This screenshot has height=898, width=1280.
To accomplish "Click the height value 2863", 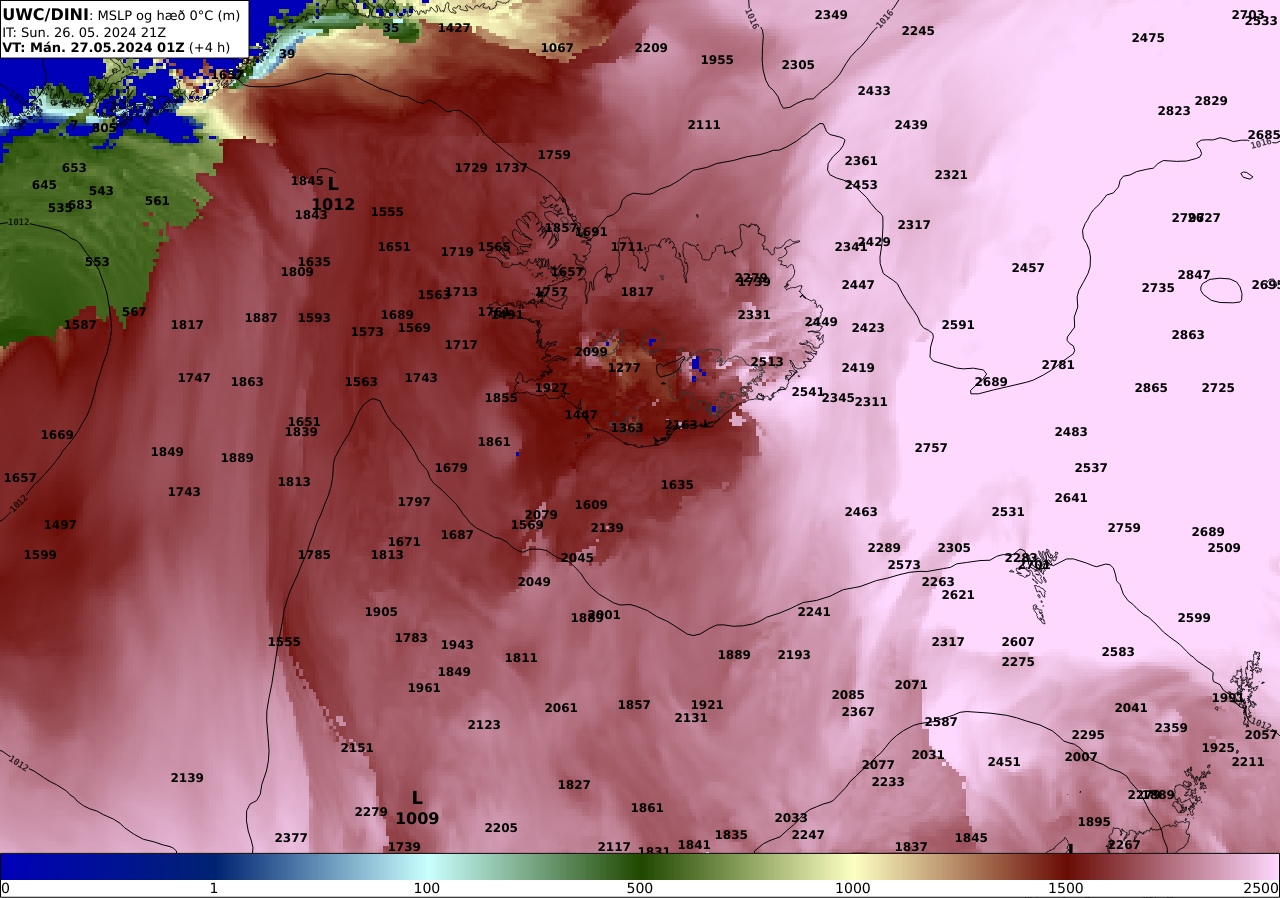I will tap(1188, 335).
